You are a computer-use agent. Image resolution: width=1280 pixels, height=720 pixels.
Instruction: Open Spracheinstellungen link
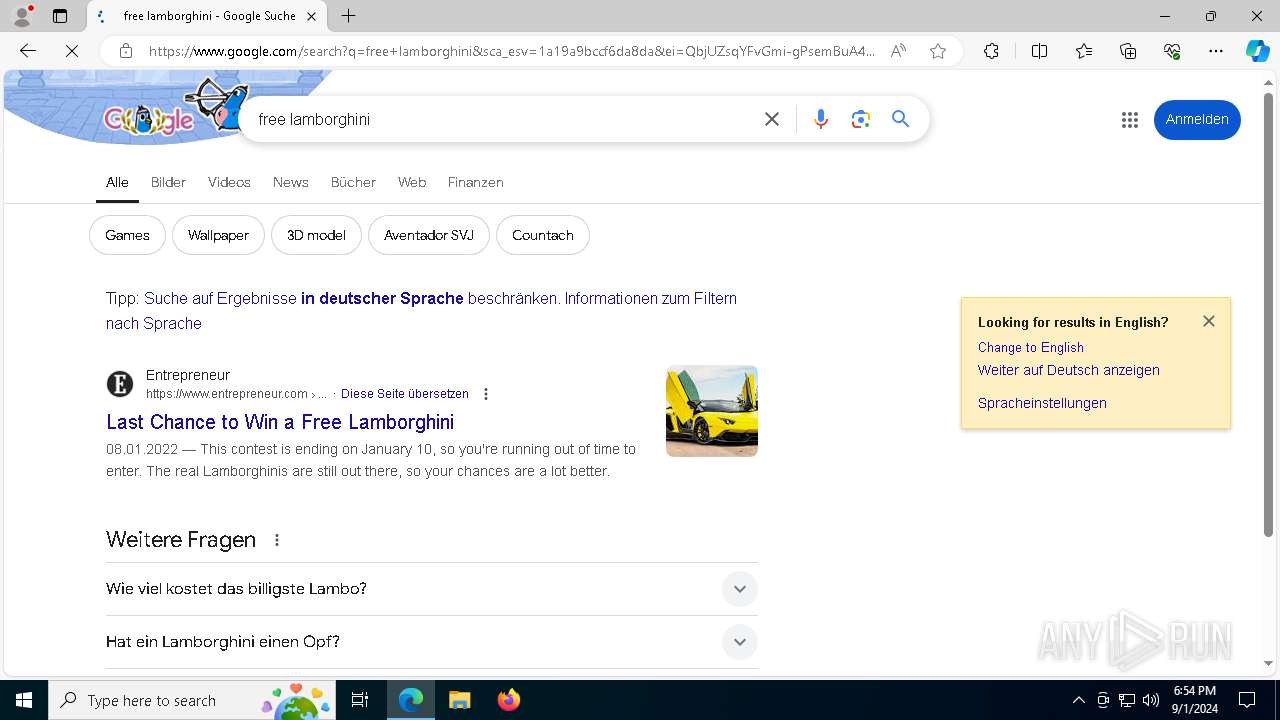coord(1042,403)
